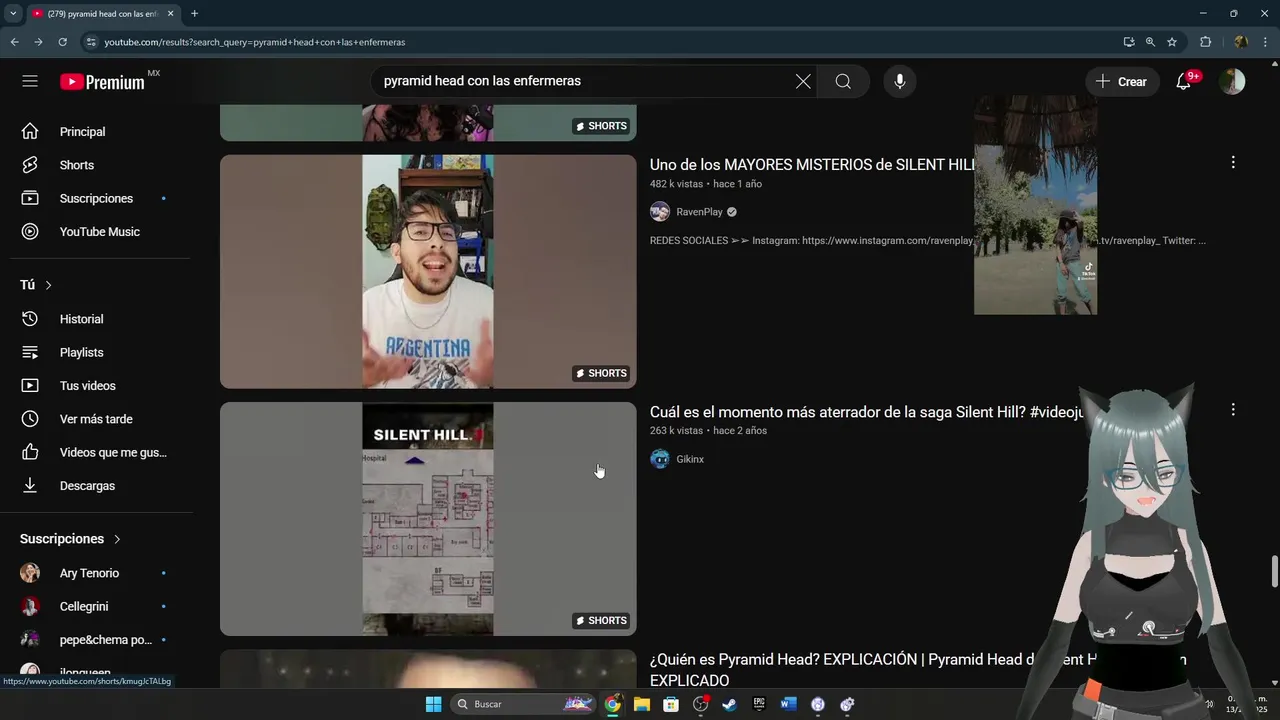Open the Chrome profile avatar in toolbar
1280x720 pixels.
[x=1241, y=42]
